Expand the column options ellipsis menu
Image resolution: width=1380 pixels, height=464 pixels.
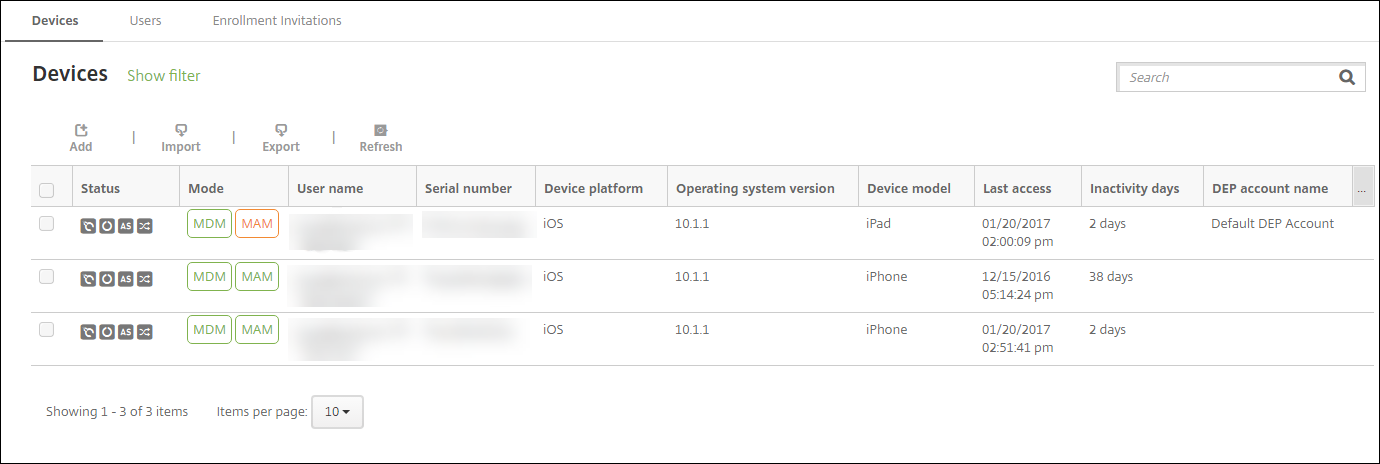point(1361,189)
